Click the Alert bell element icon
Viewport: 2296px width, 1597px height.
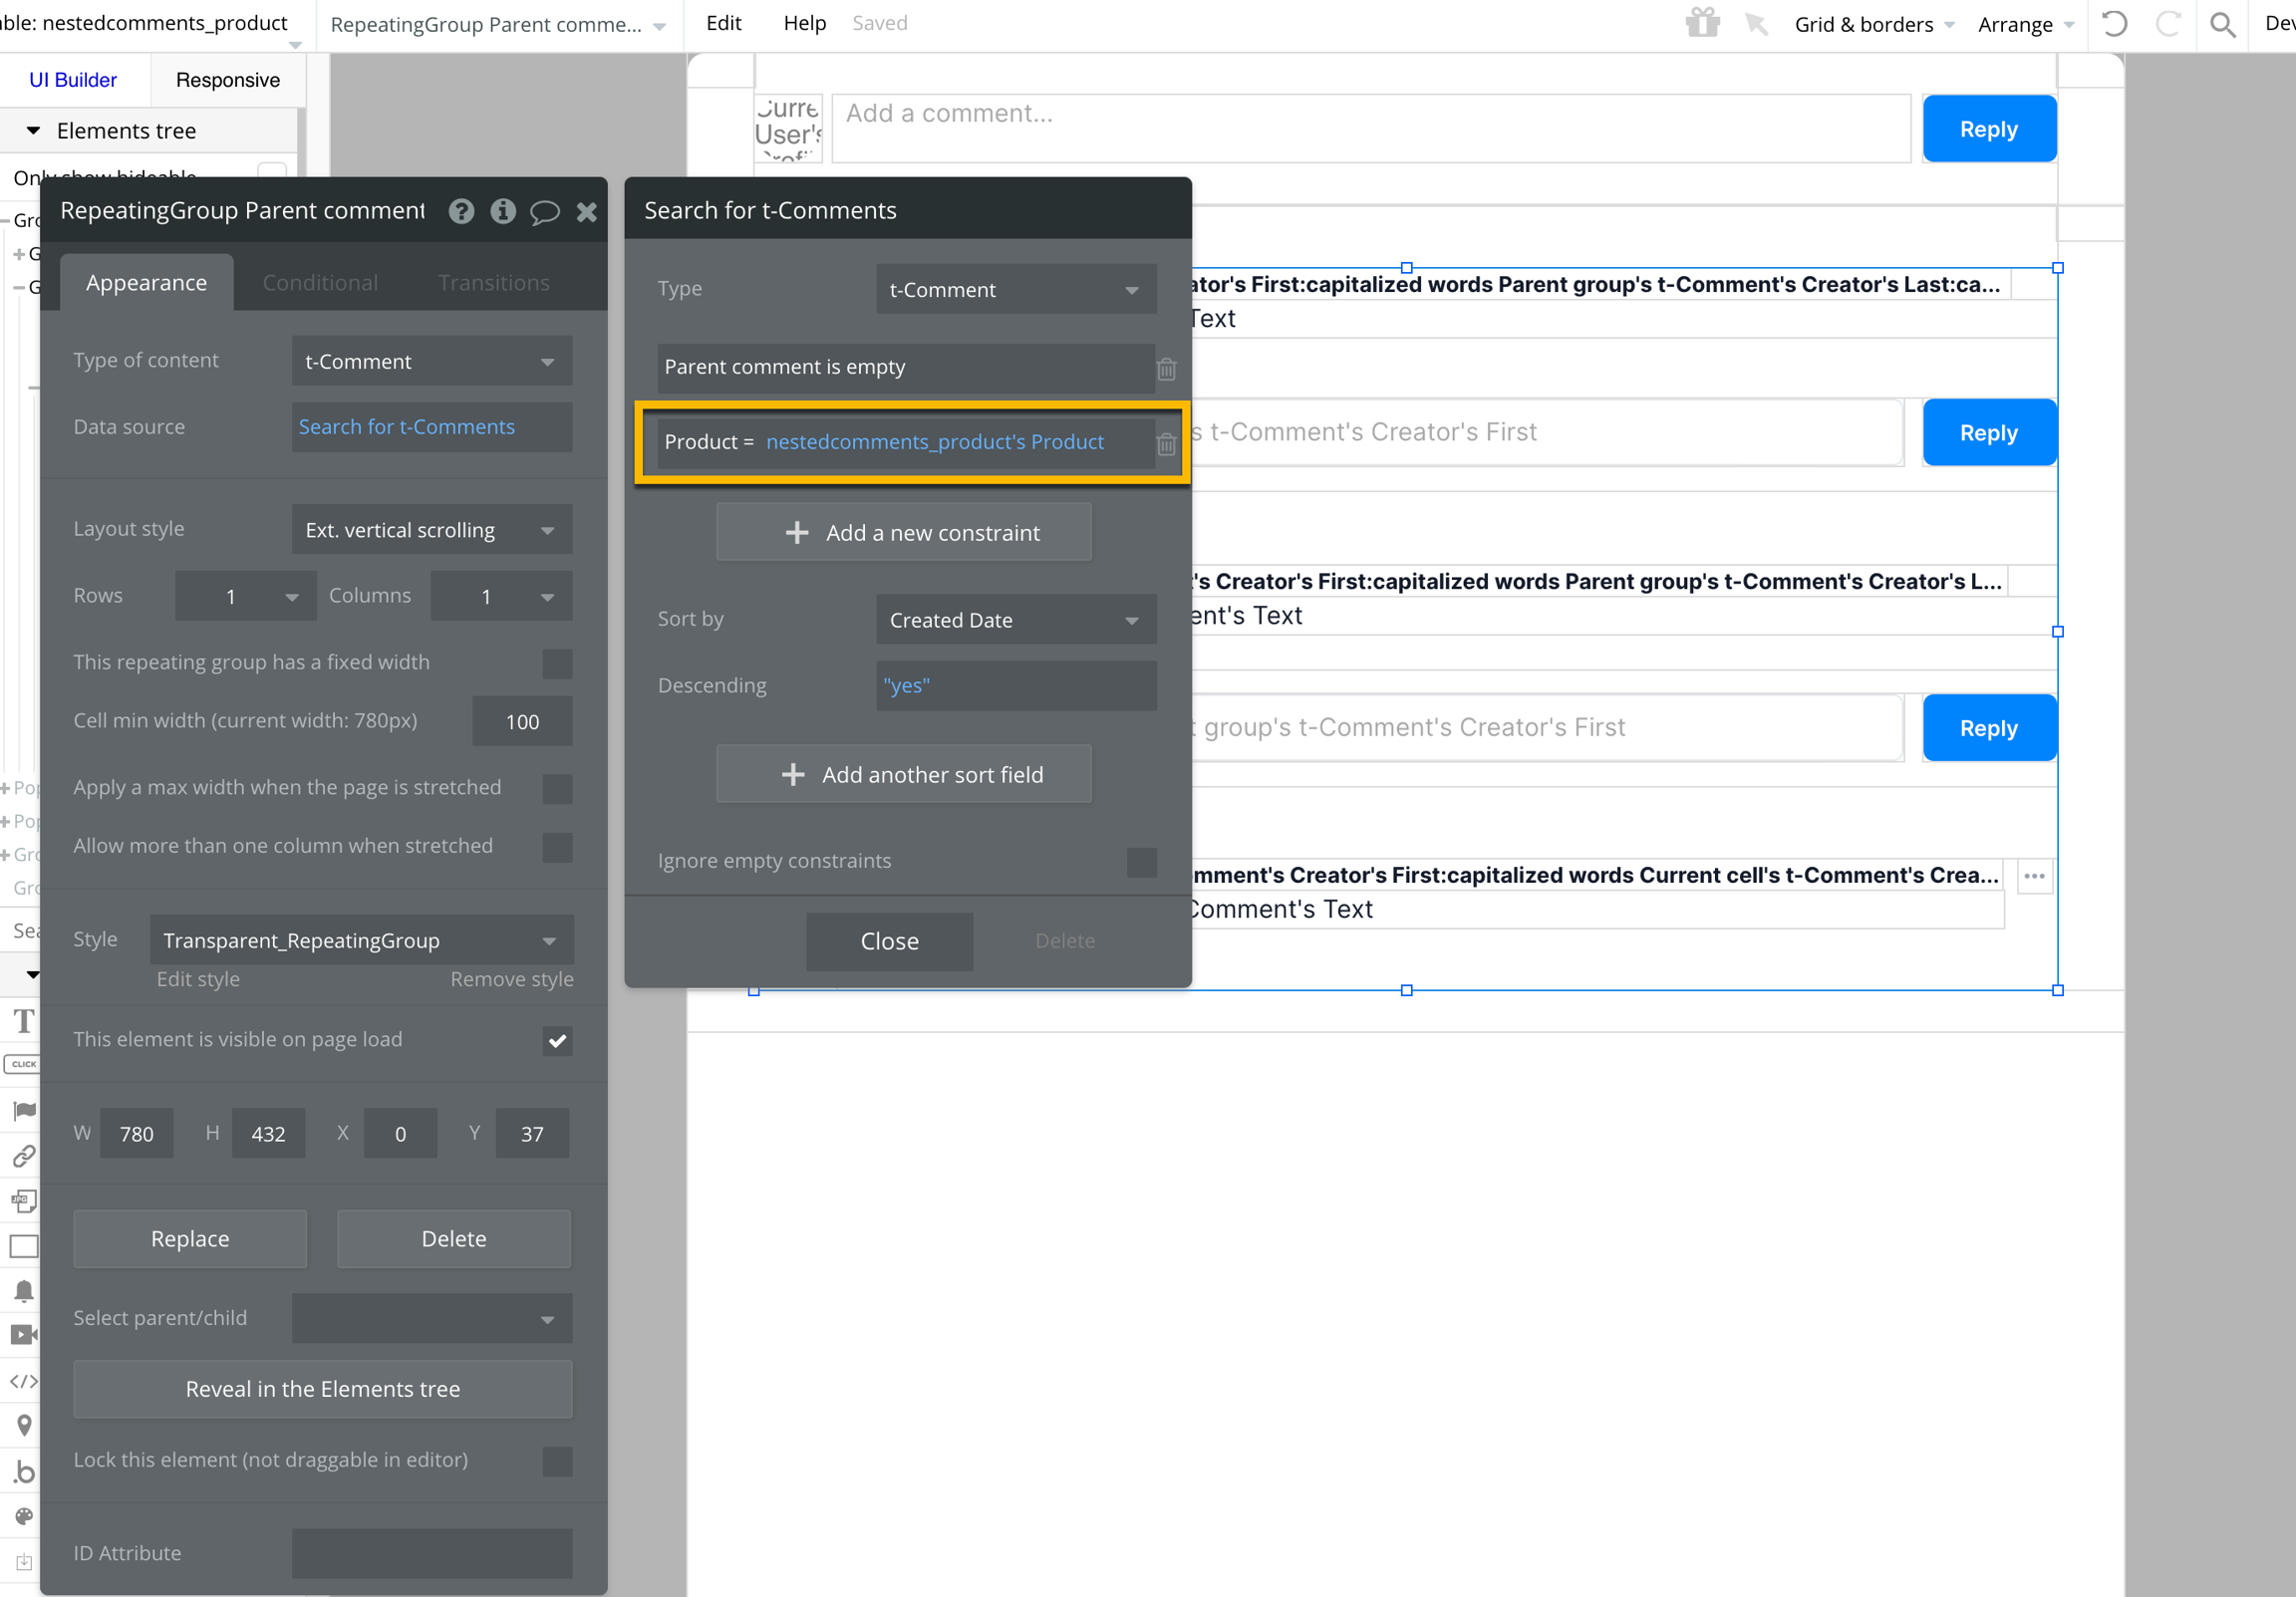pyautogui.click(x=23, y=1290)
